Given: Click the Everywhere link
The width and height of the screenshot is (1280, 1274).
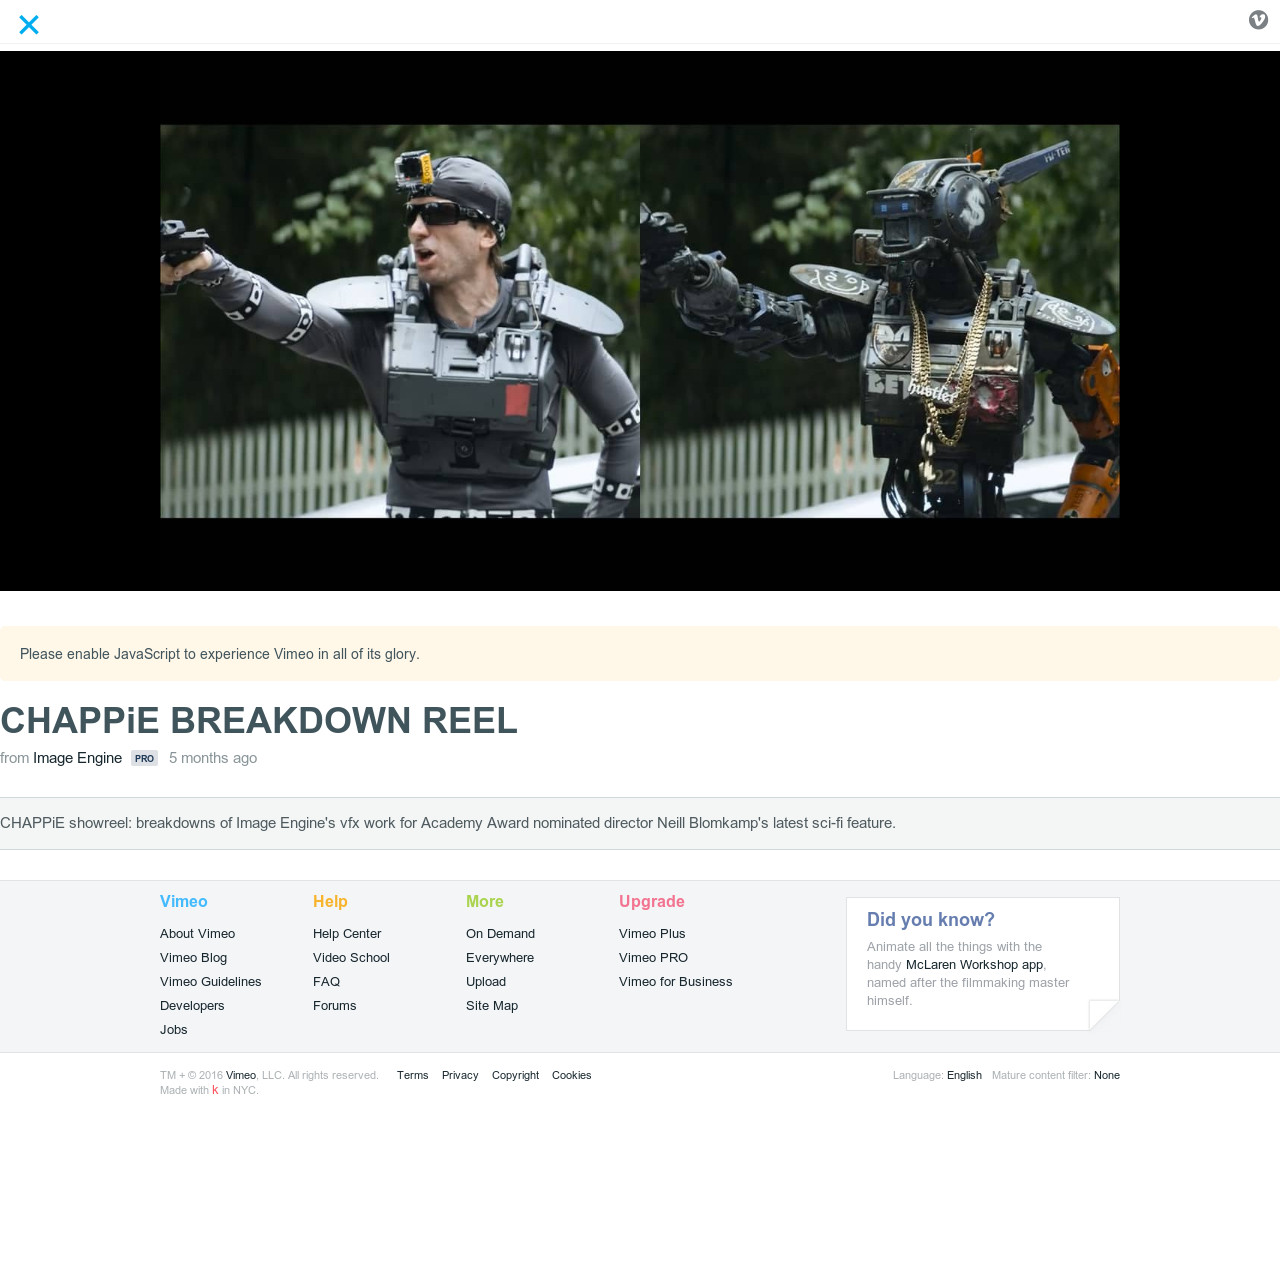Looking at the screenshot, I should coord(500,958).
